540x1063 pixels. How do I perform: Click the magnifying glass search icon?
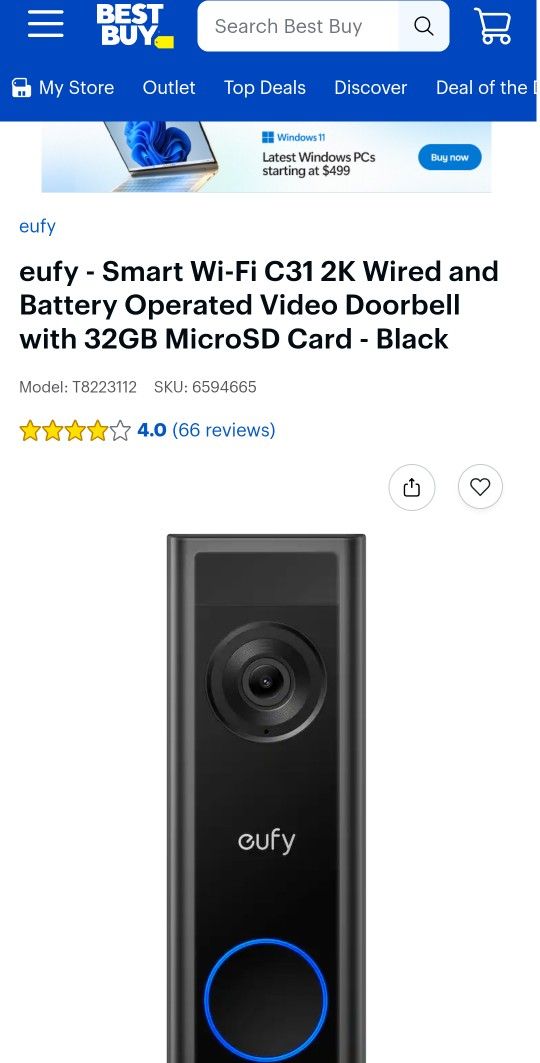coord(423,26)
